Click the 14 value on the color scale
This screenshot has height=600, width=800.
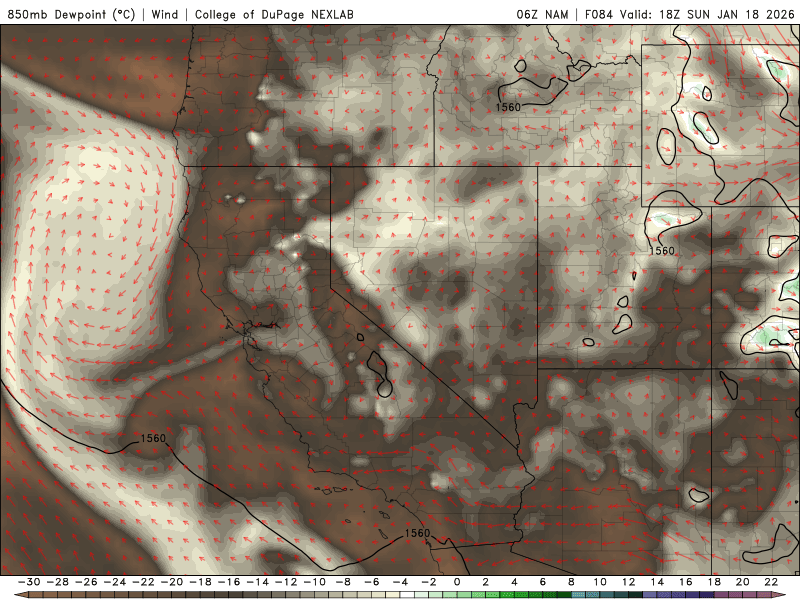click(657, 582)
